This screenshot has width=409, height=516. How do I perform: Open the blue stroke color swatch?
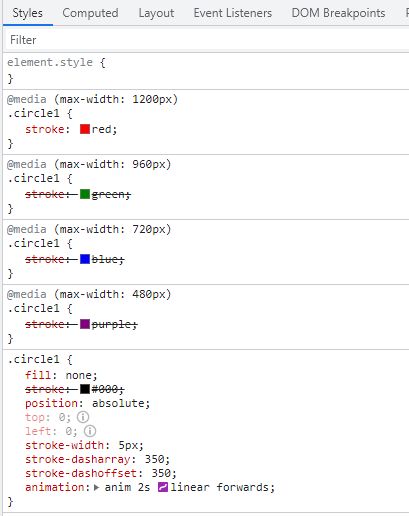[x=85, y=259]
